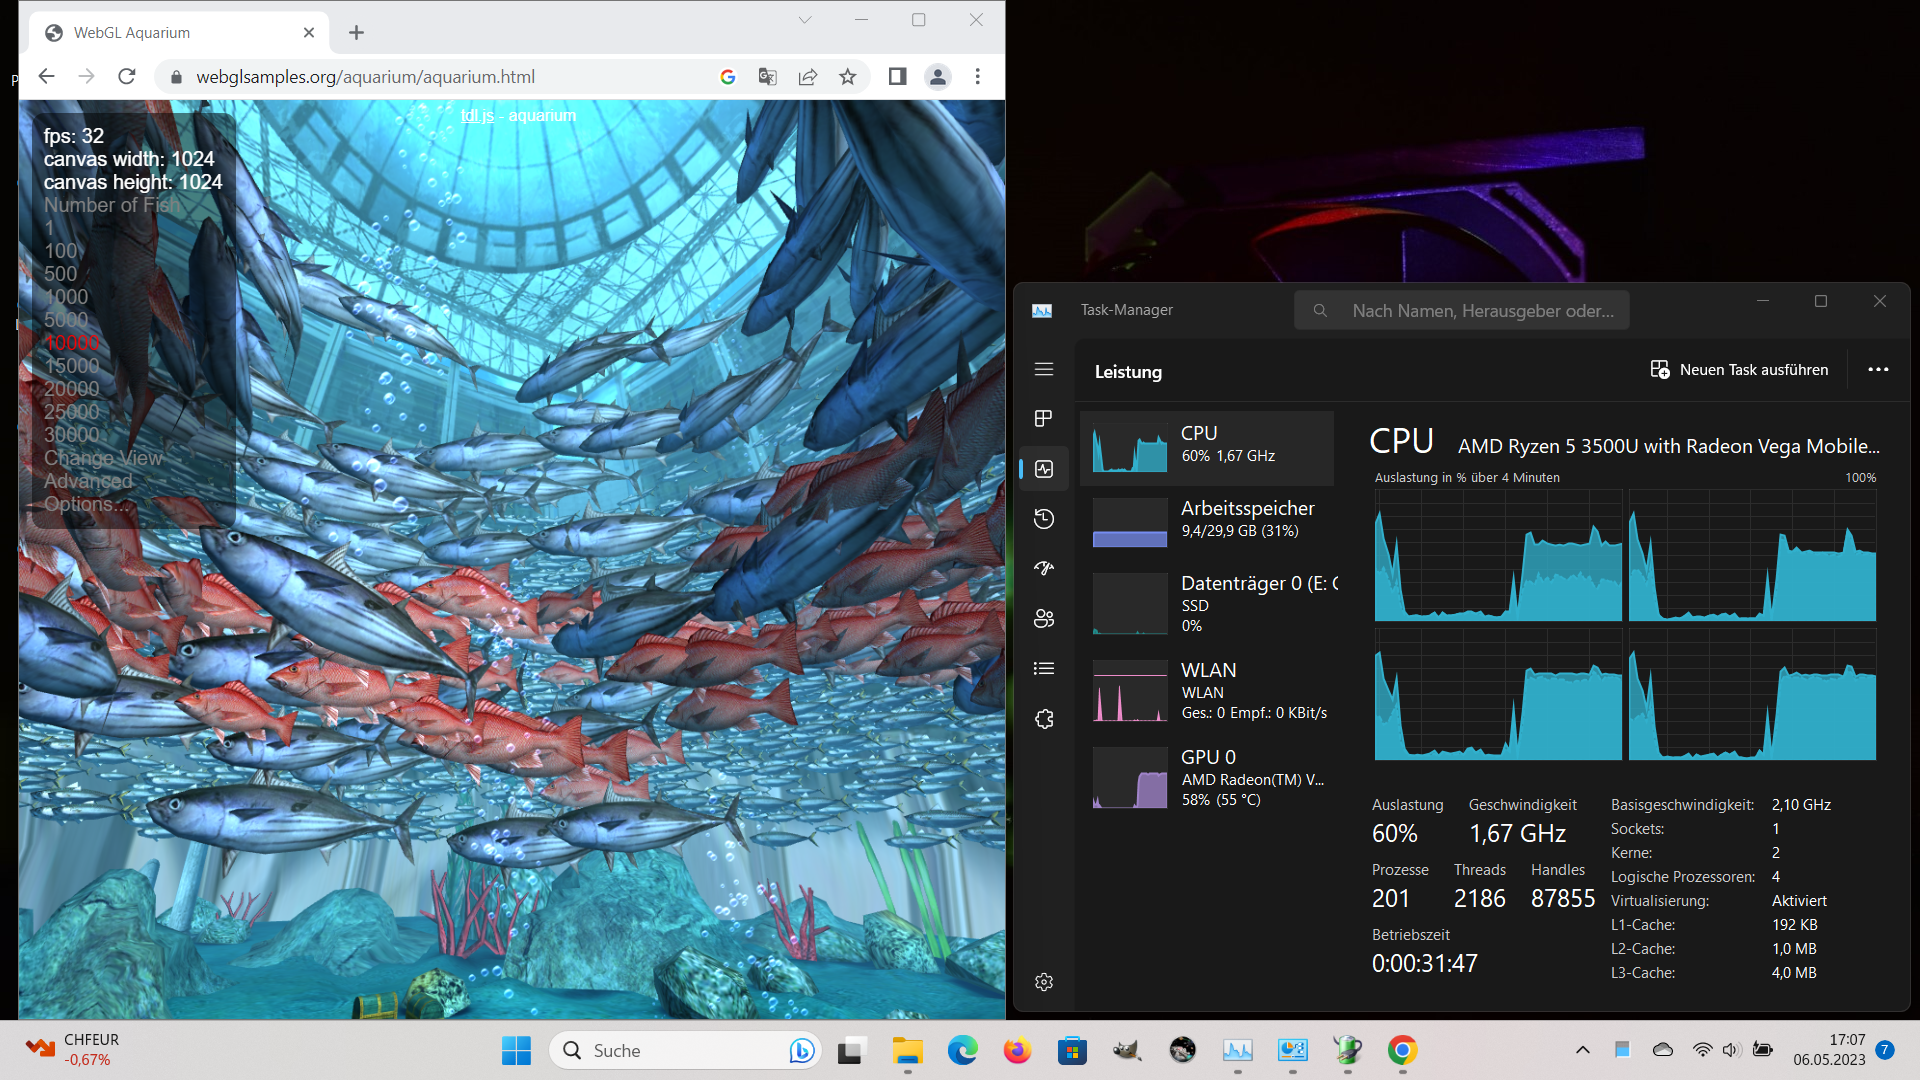Select 15000 fish count option
Screen dimensions: 1920x1080
(x=71, y=366)
